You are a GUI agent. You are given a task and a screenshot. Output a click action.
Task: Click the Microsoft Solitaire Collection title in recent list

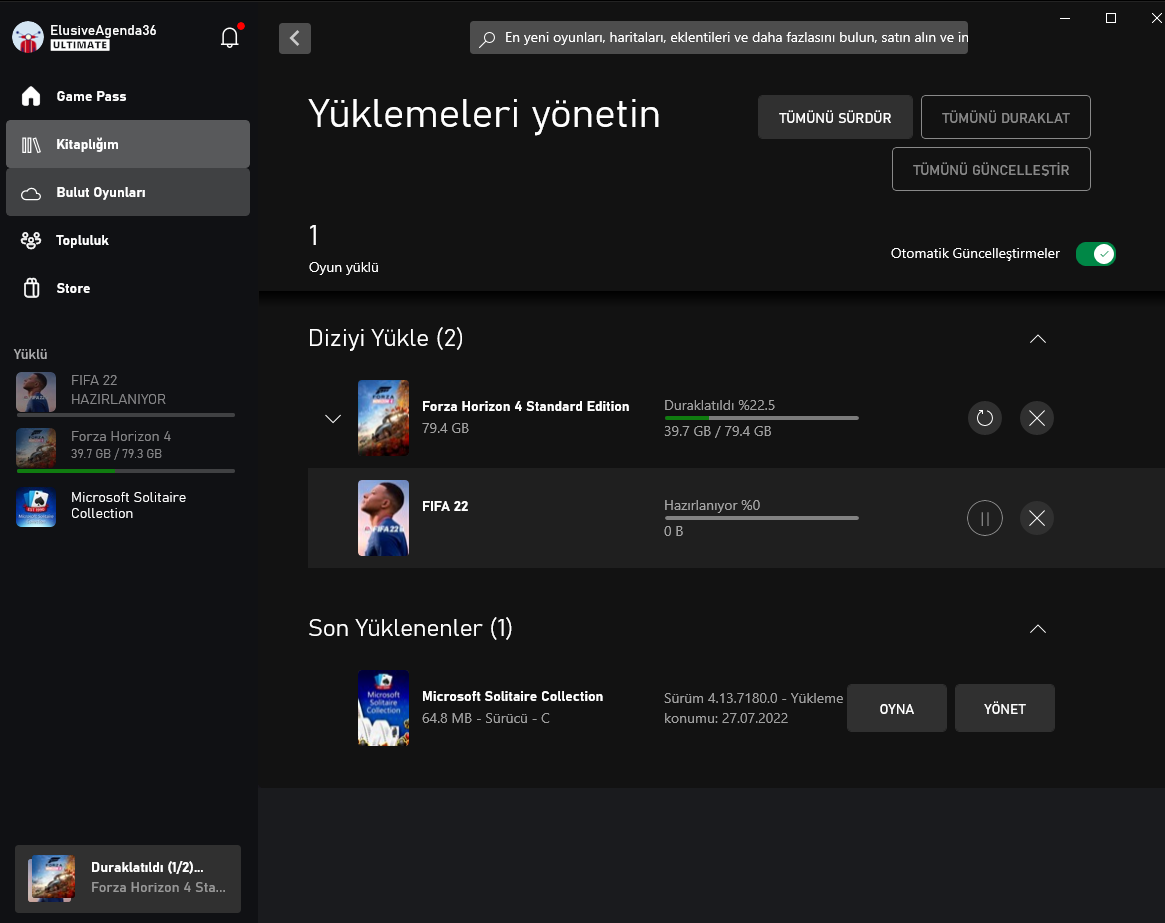tap(513, 696)
